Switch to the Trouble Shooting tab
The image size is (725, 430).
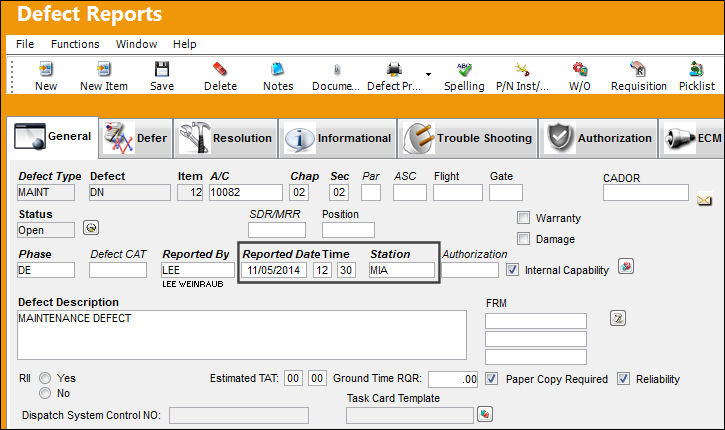467,138
